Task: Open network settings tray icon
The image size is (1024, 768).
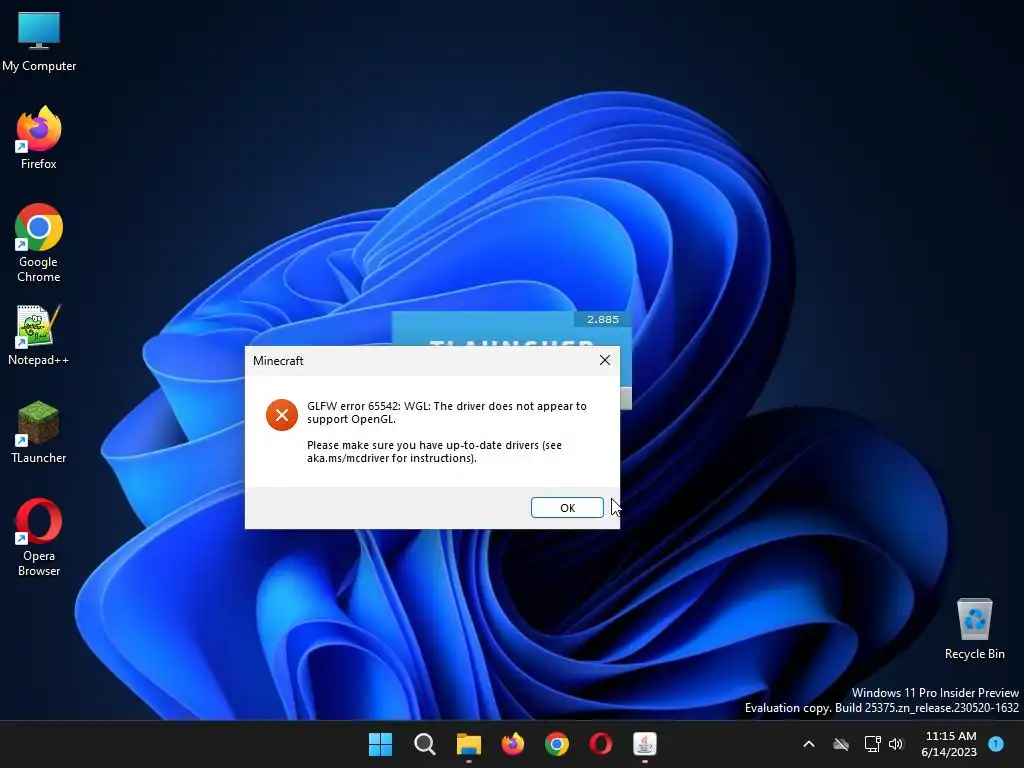Action: 872,744
